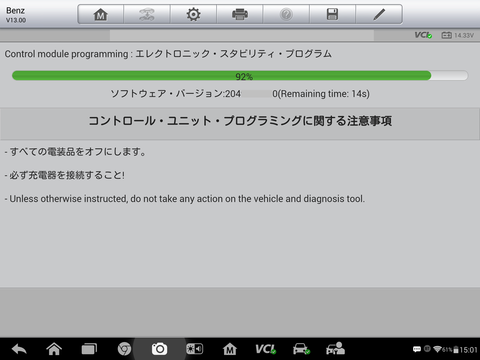Click the すべての電装品をオフにします line
This screenshot has height=360, width=480.
75,152
